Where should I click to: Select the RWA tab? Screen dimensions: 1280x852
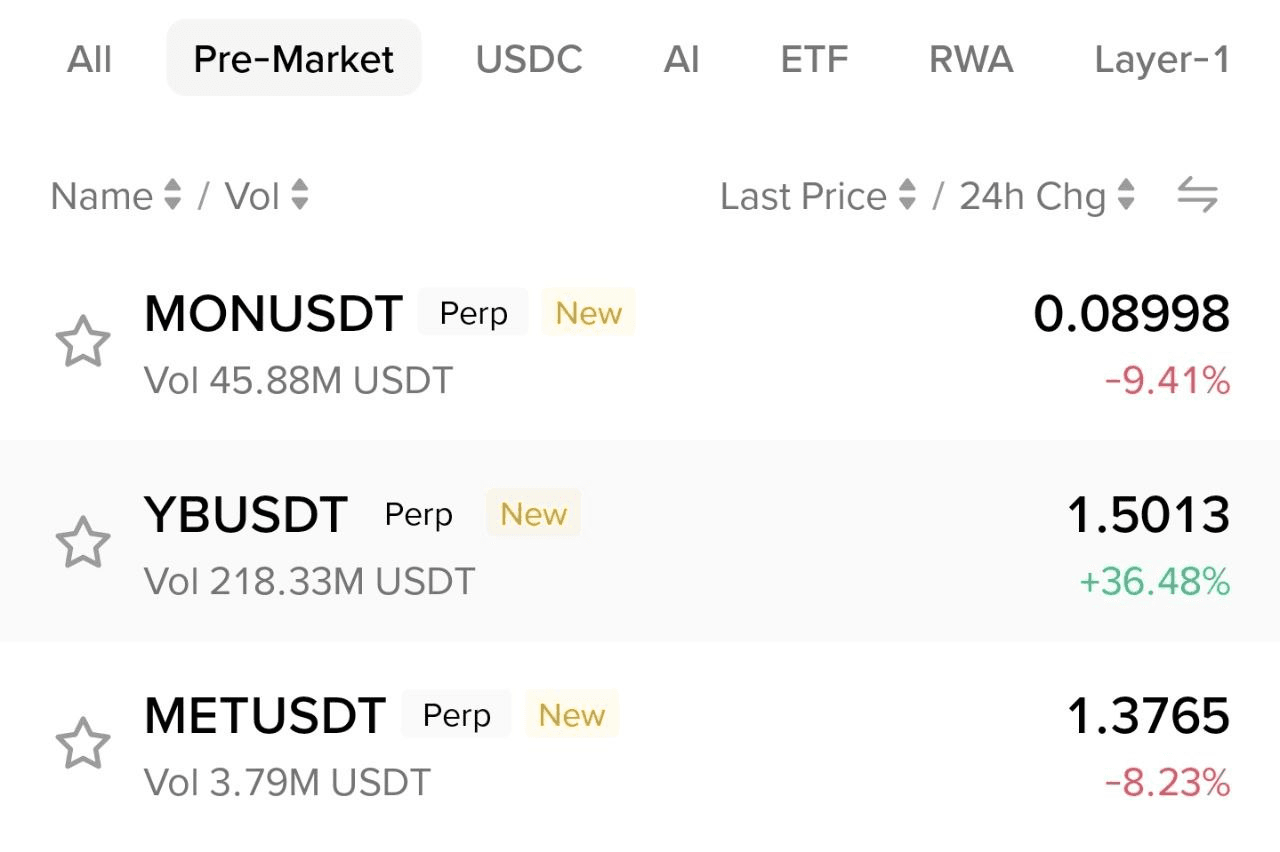click(971, 59)
